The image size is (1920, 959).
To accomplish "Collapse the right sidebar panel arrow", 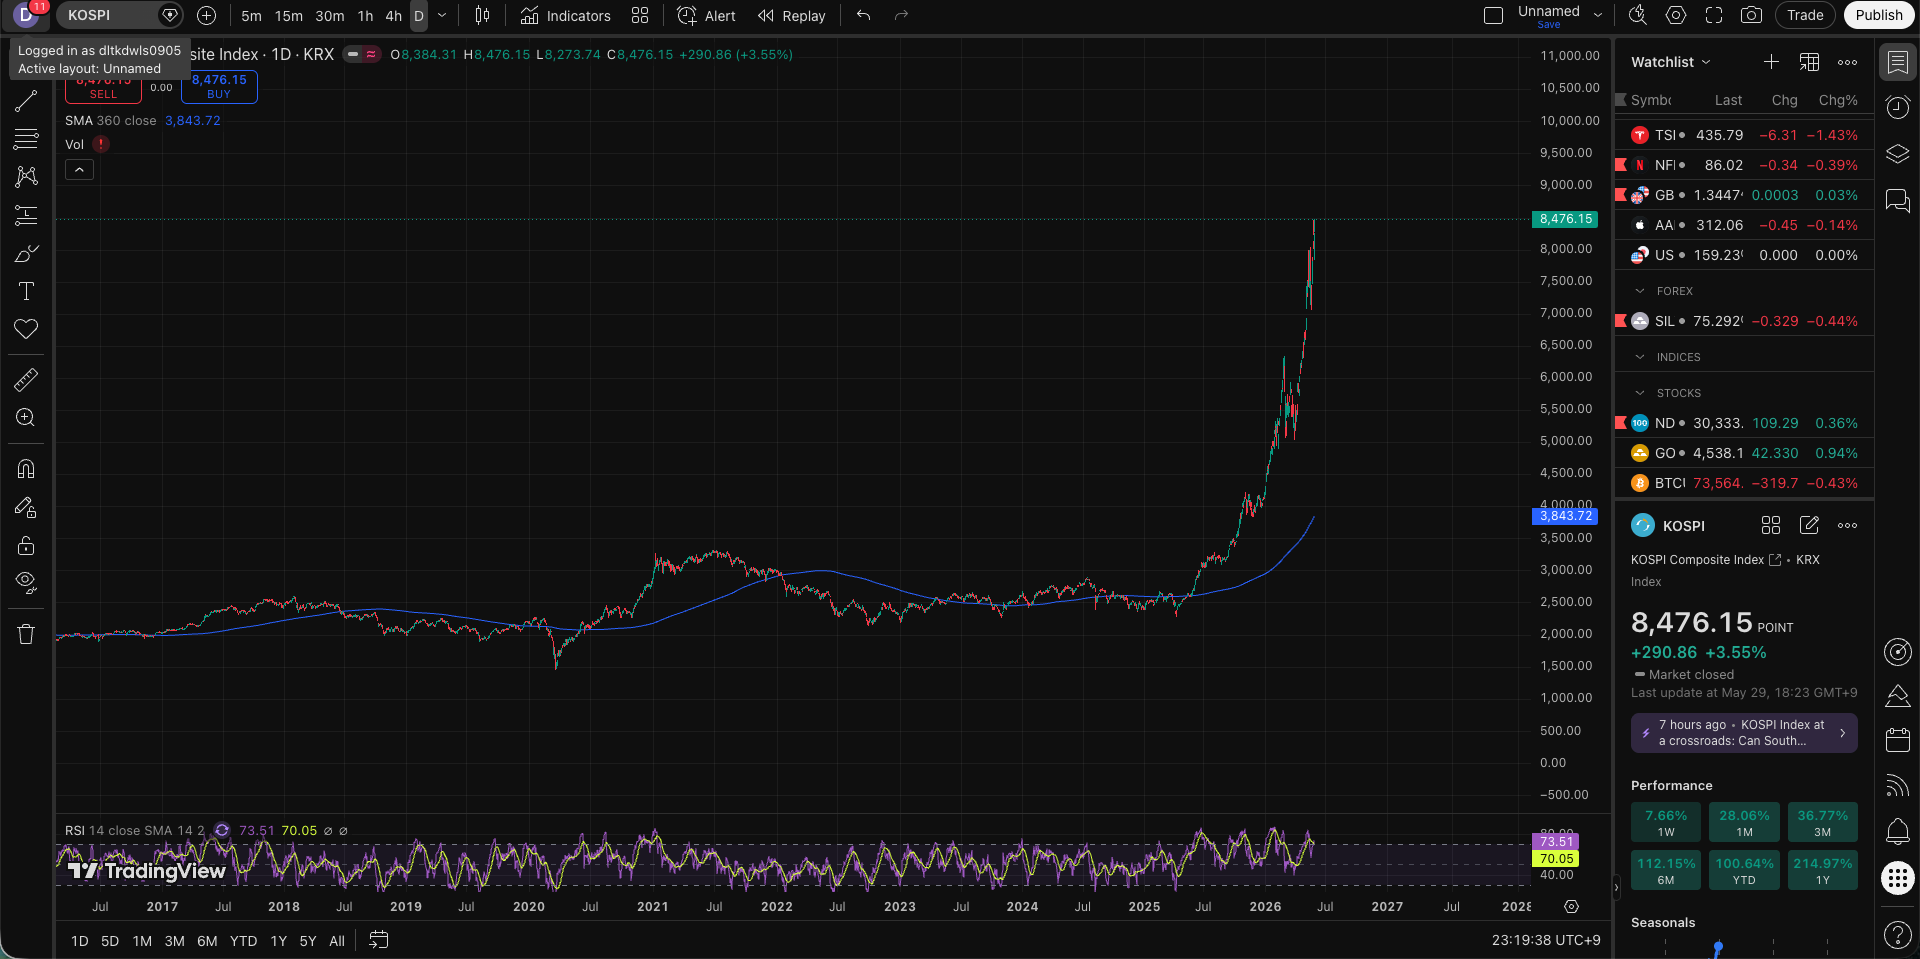I will (1616, 887).
